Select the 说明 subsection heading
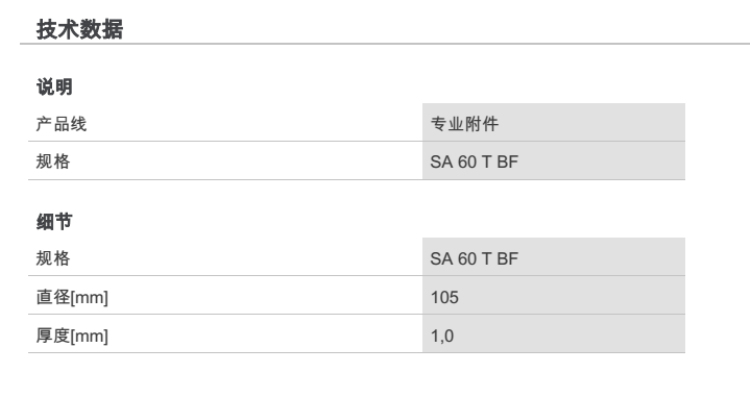Image resolution: width=750 pixels, height=397 pixels. coord(54,87)
